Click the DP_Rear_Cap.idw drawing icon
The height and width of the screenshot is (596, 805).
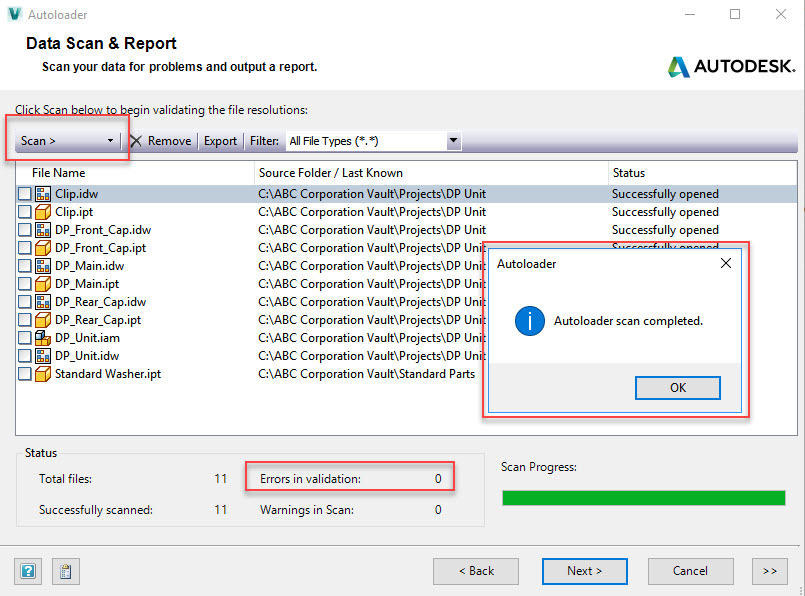pyautogui.click(x=43, y=302)
